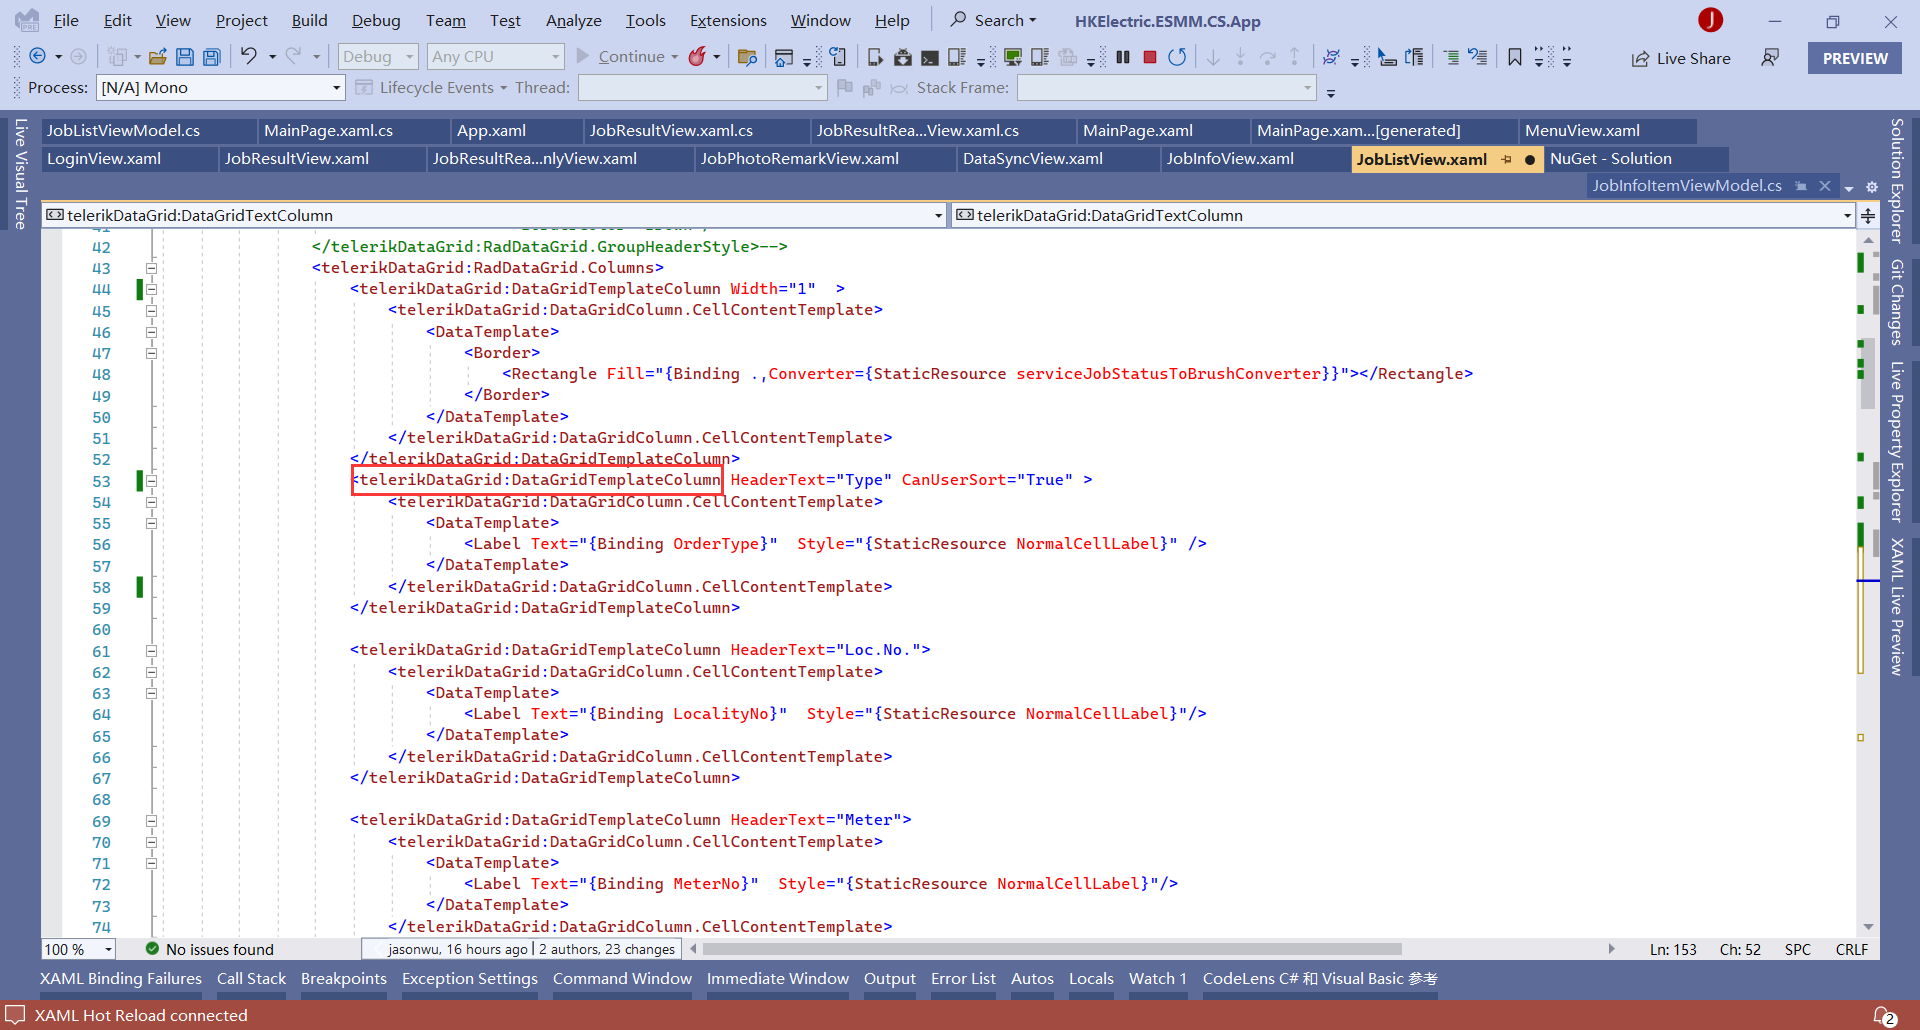
Task: Open the Send Feedback icon
Action: (1770, 58)
